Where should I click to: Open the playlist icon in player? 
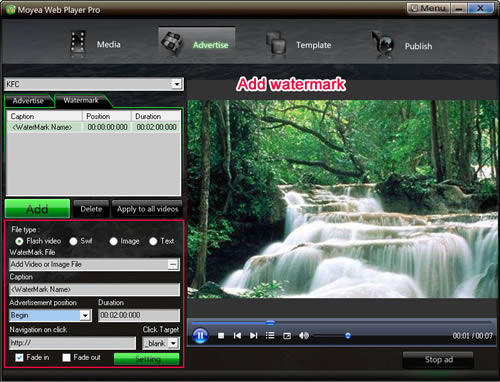[x=270, y=335]
